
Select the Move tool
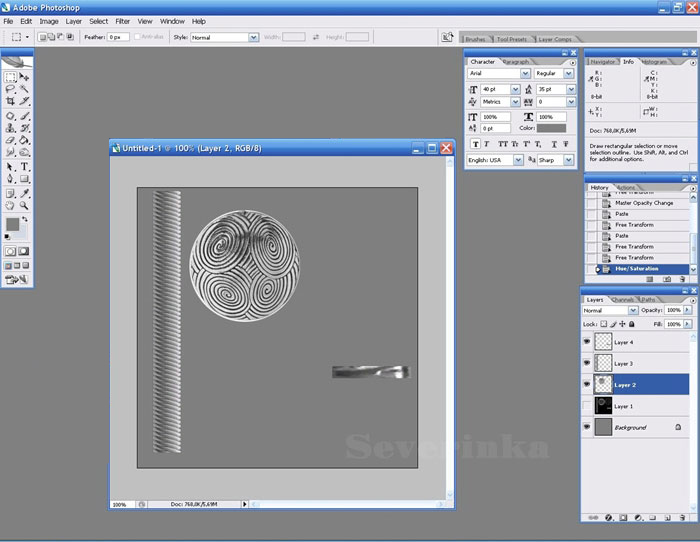[x=25, y=76]
